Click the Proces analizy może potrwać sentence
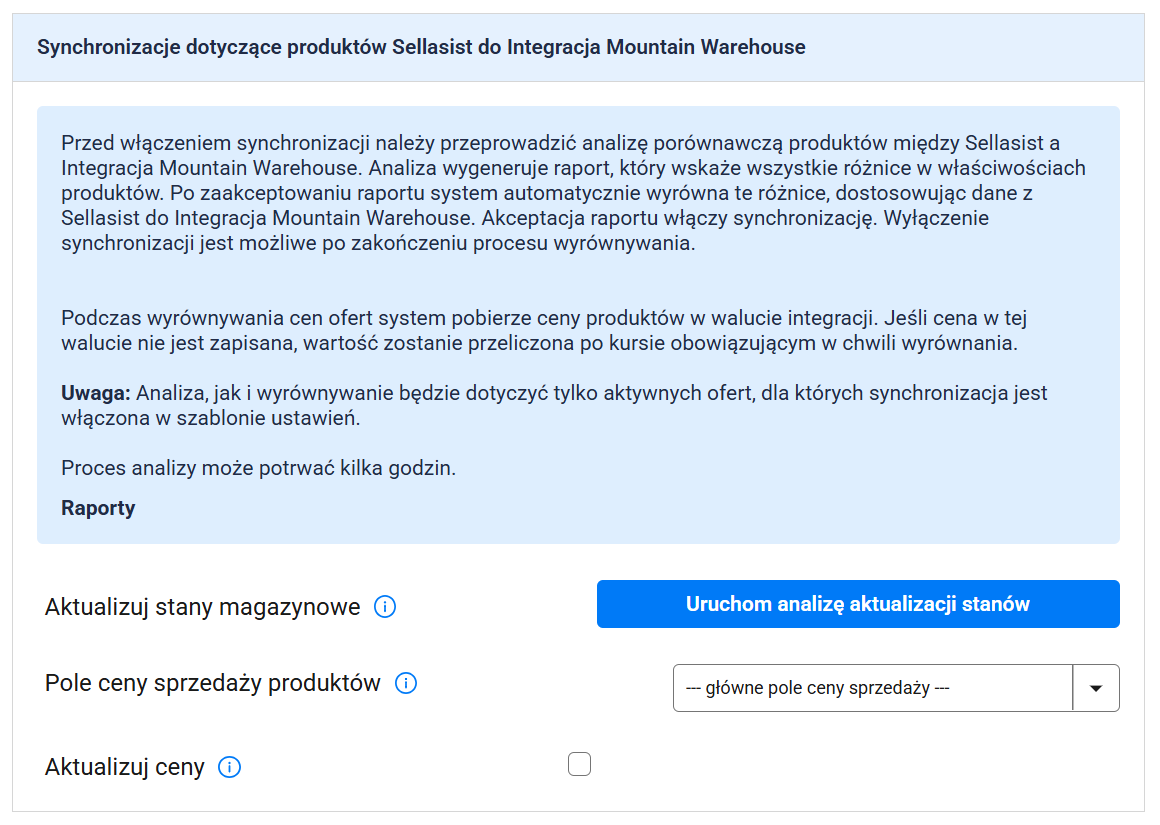Viewport: 1160px width, 825px height. [258, 468]
